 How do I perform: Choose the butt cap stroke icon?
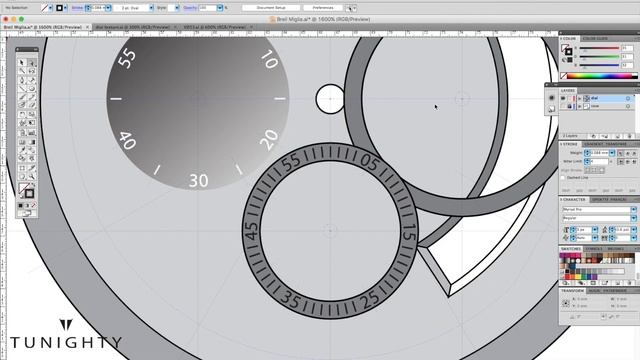[x=620, y=153]
